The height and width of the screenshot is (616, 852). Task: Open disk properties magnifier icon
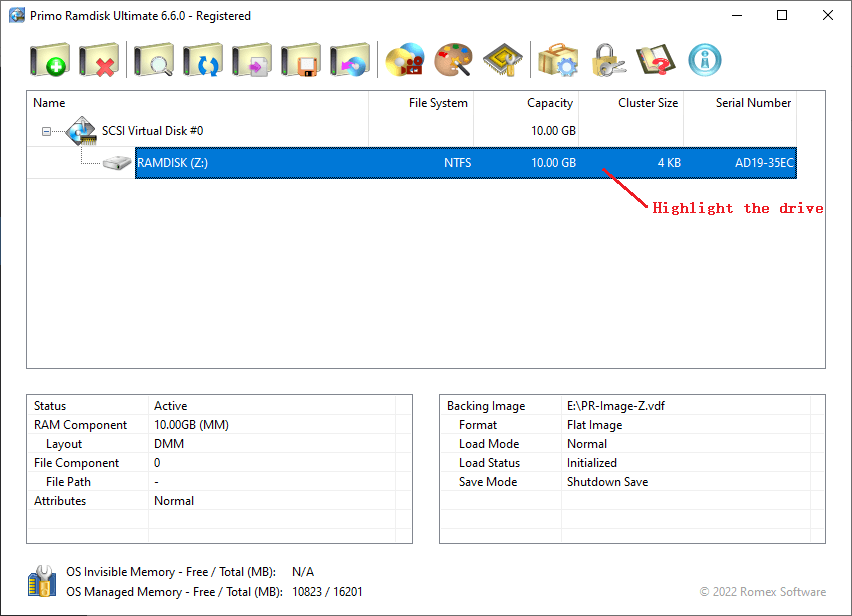coord(154,60)
